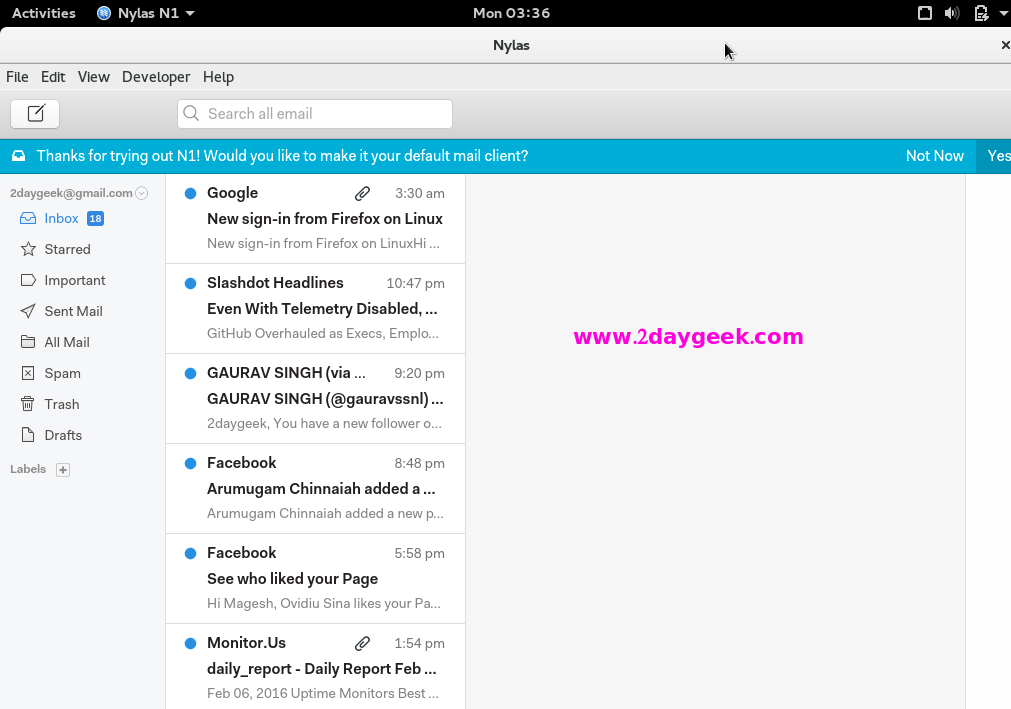The image size is (1011, 709).
Task: Click the Drafts page icon
Action: (x=28, y=435)
